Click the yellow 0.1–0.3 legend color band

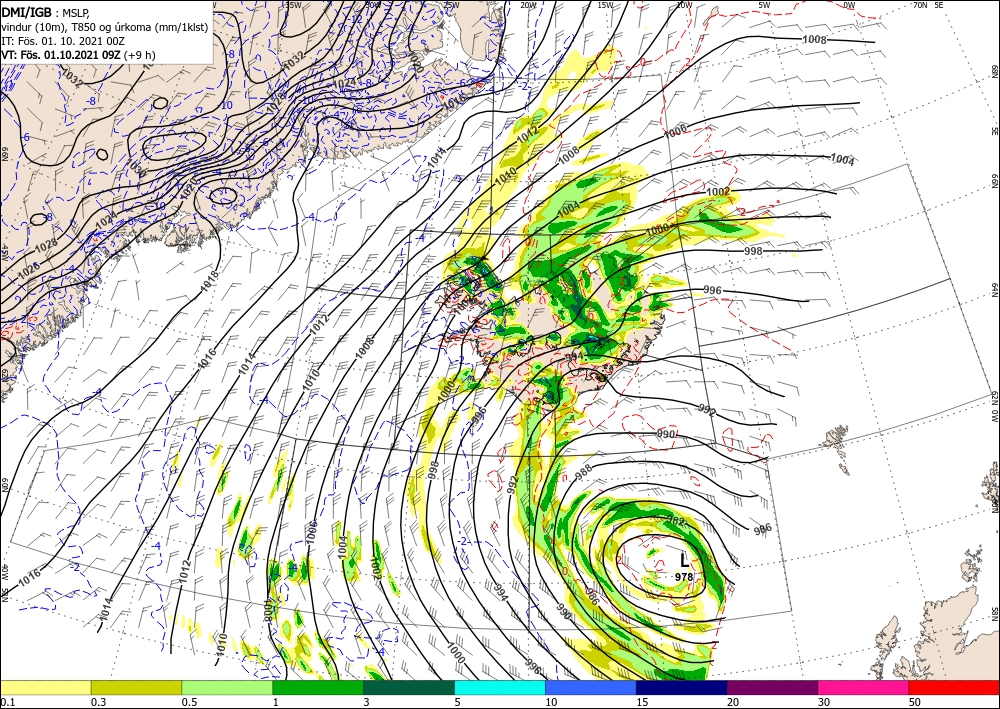[45, 687]
